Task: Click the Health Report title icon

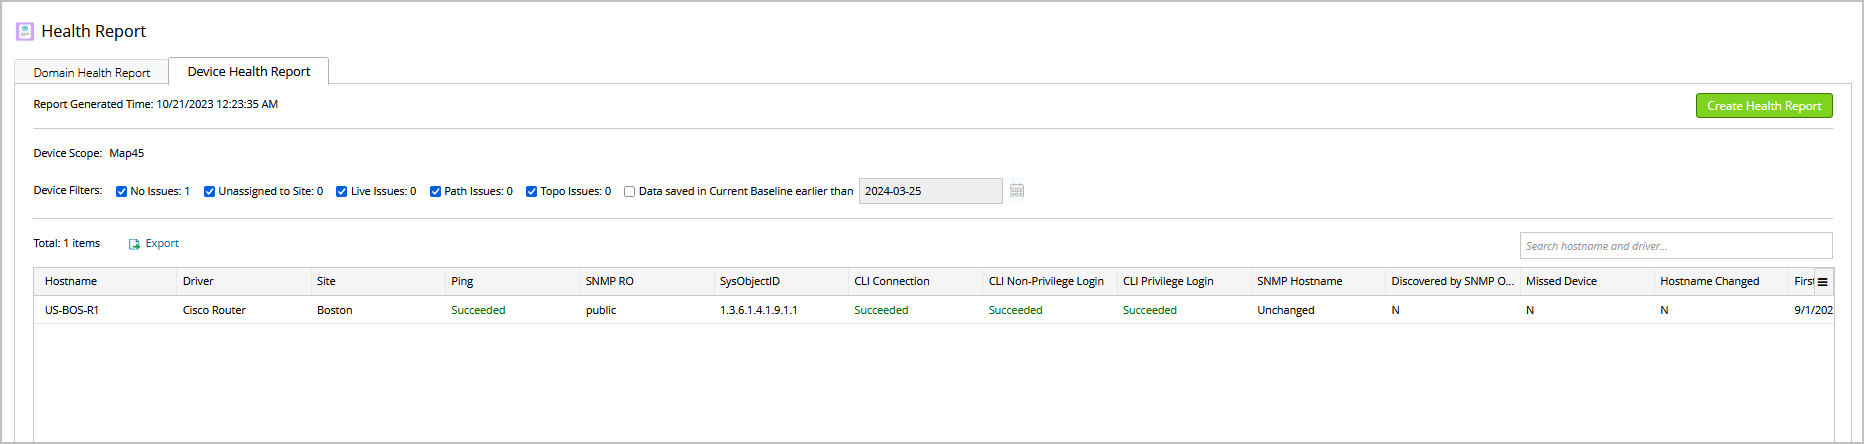Action: [x=25, y=32]
